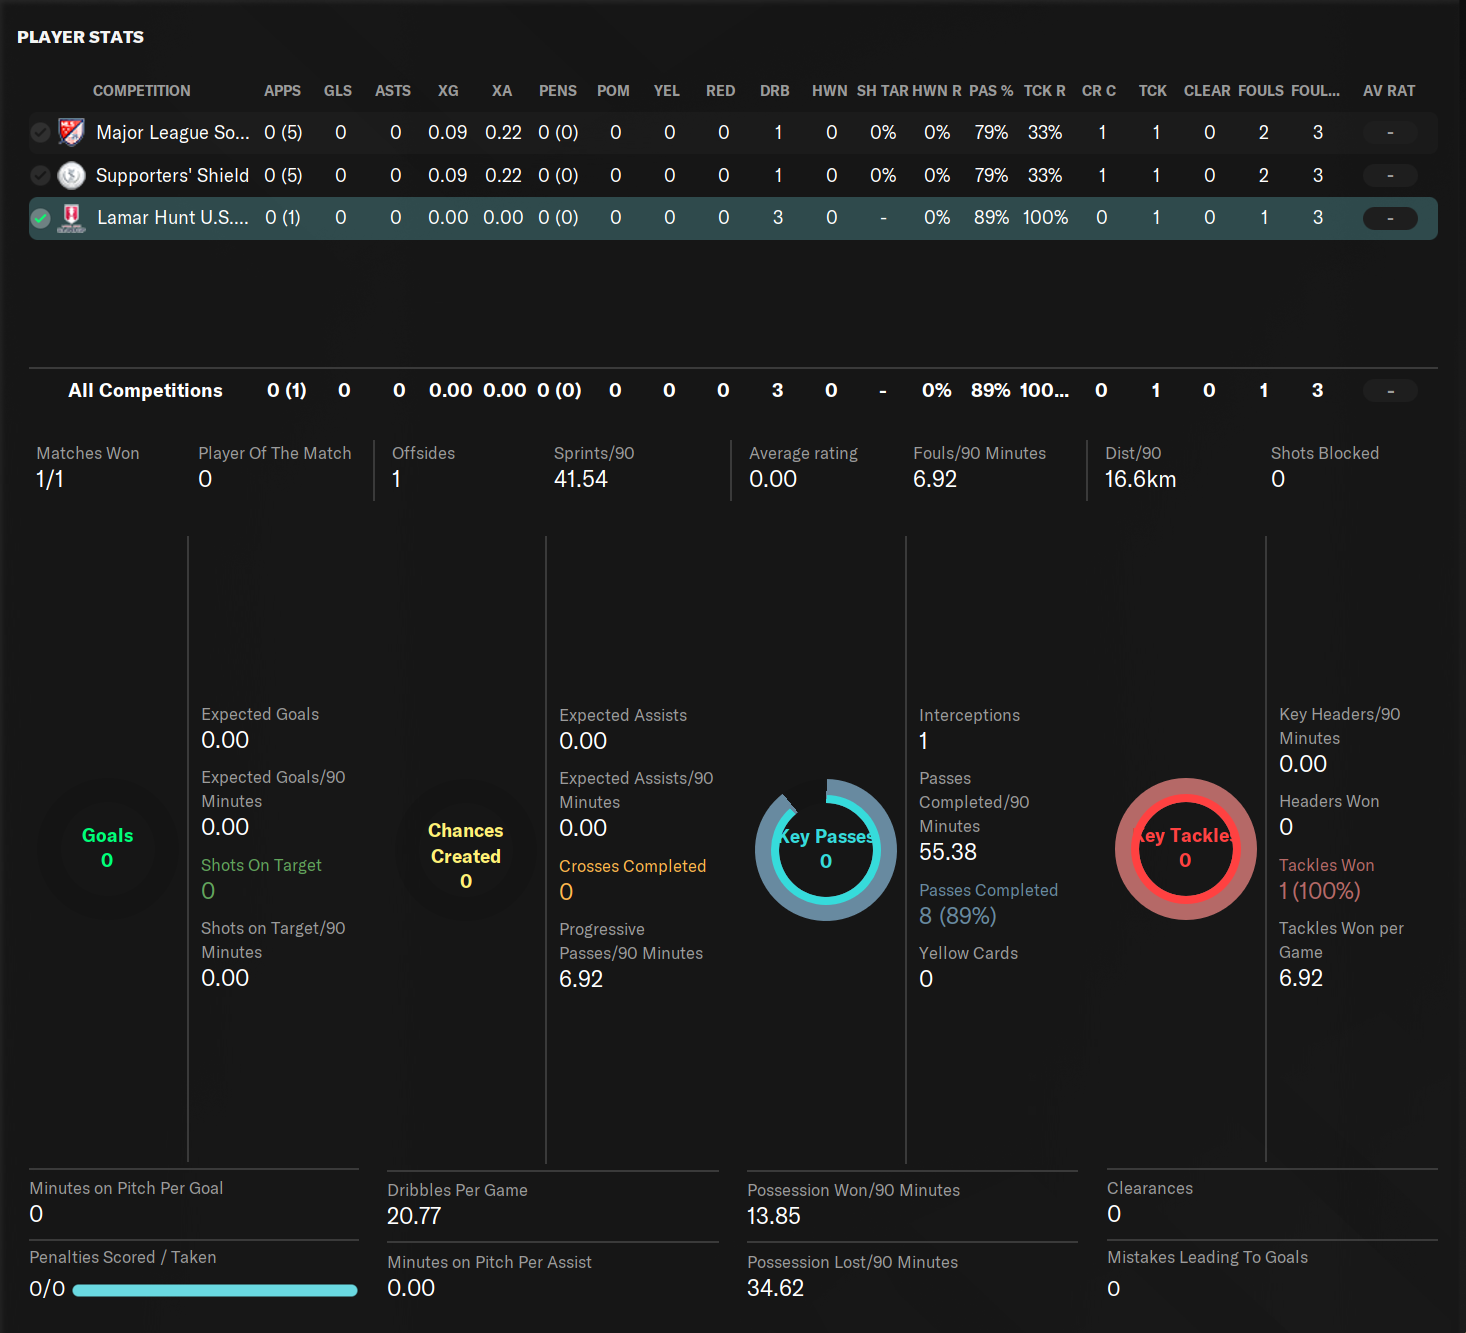Image resolution: width=1466 pixels, height=1333 pixels.
Task: Click the Fouls/90 Minutes value 6.92
Action: [935, 479]
